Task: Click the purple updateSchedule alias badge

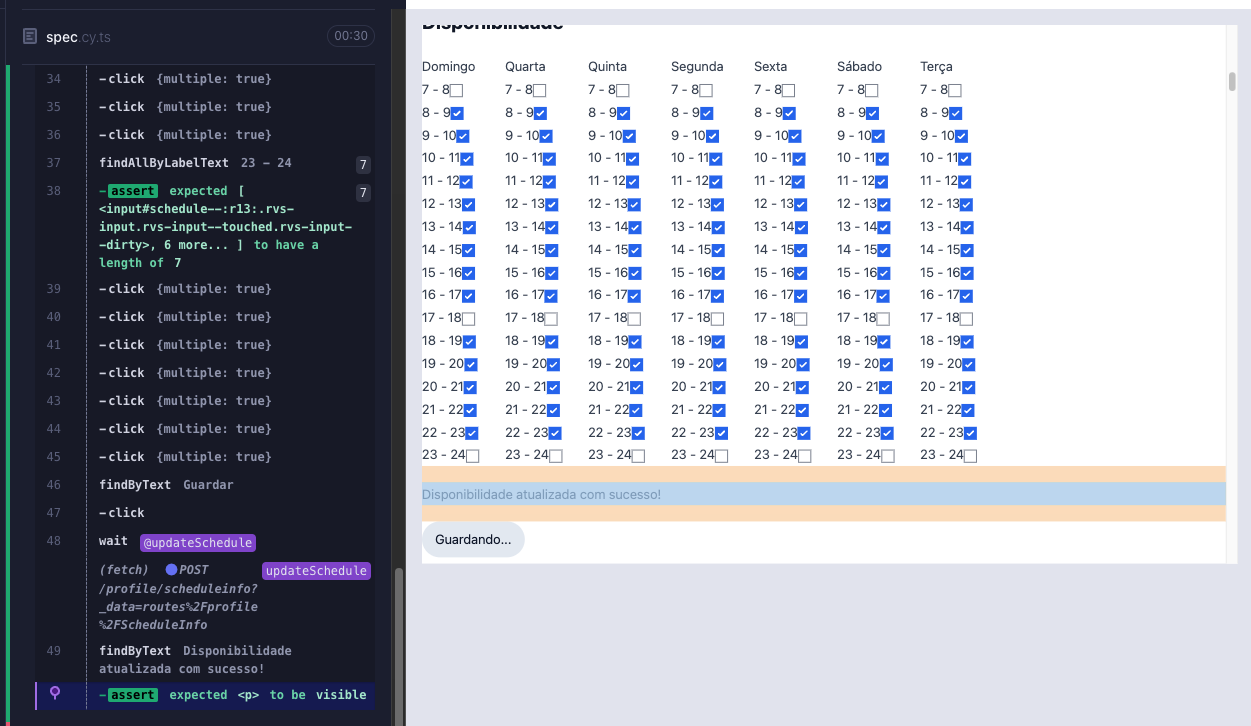Action: pos(316,569)
